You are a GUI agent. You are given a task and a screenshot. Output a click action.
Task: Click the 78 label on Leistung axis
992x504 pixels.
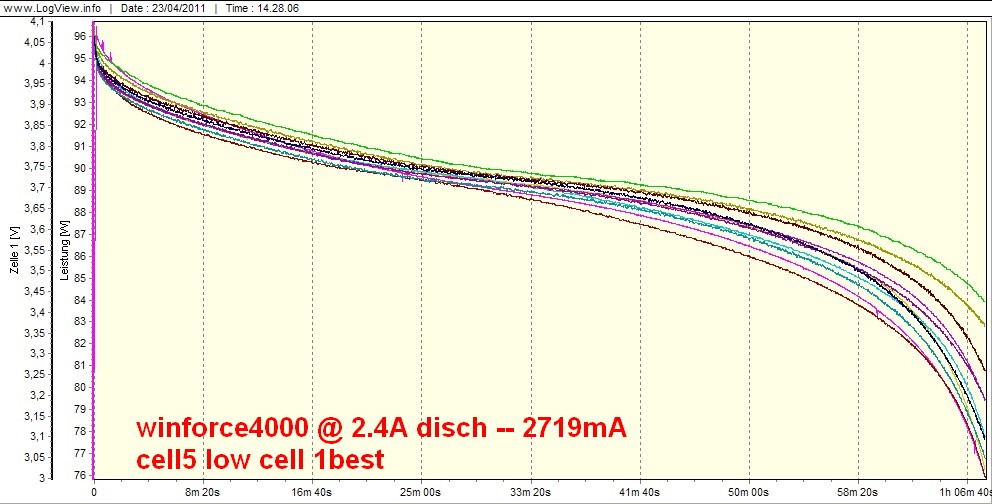coord(80,431)
